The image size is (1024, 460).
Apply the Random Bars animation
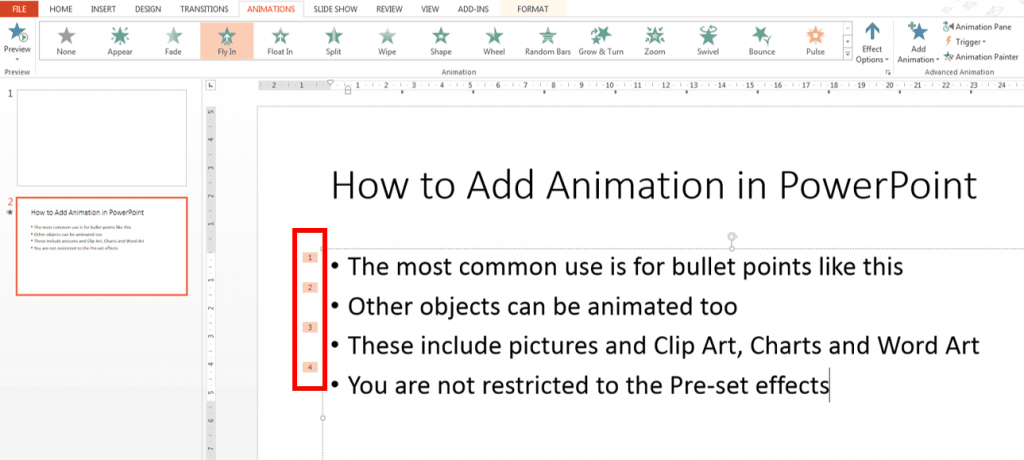pos(548,41)
